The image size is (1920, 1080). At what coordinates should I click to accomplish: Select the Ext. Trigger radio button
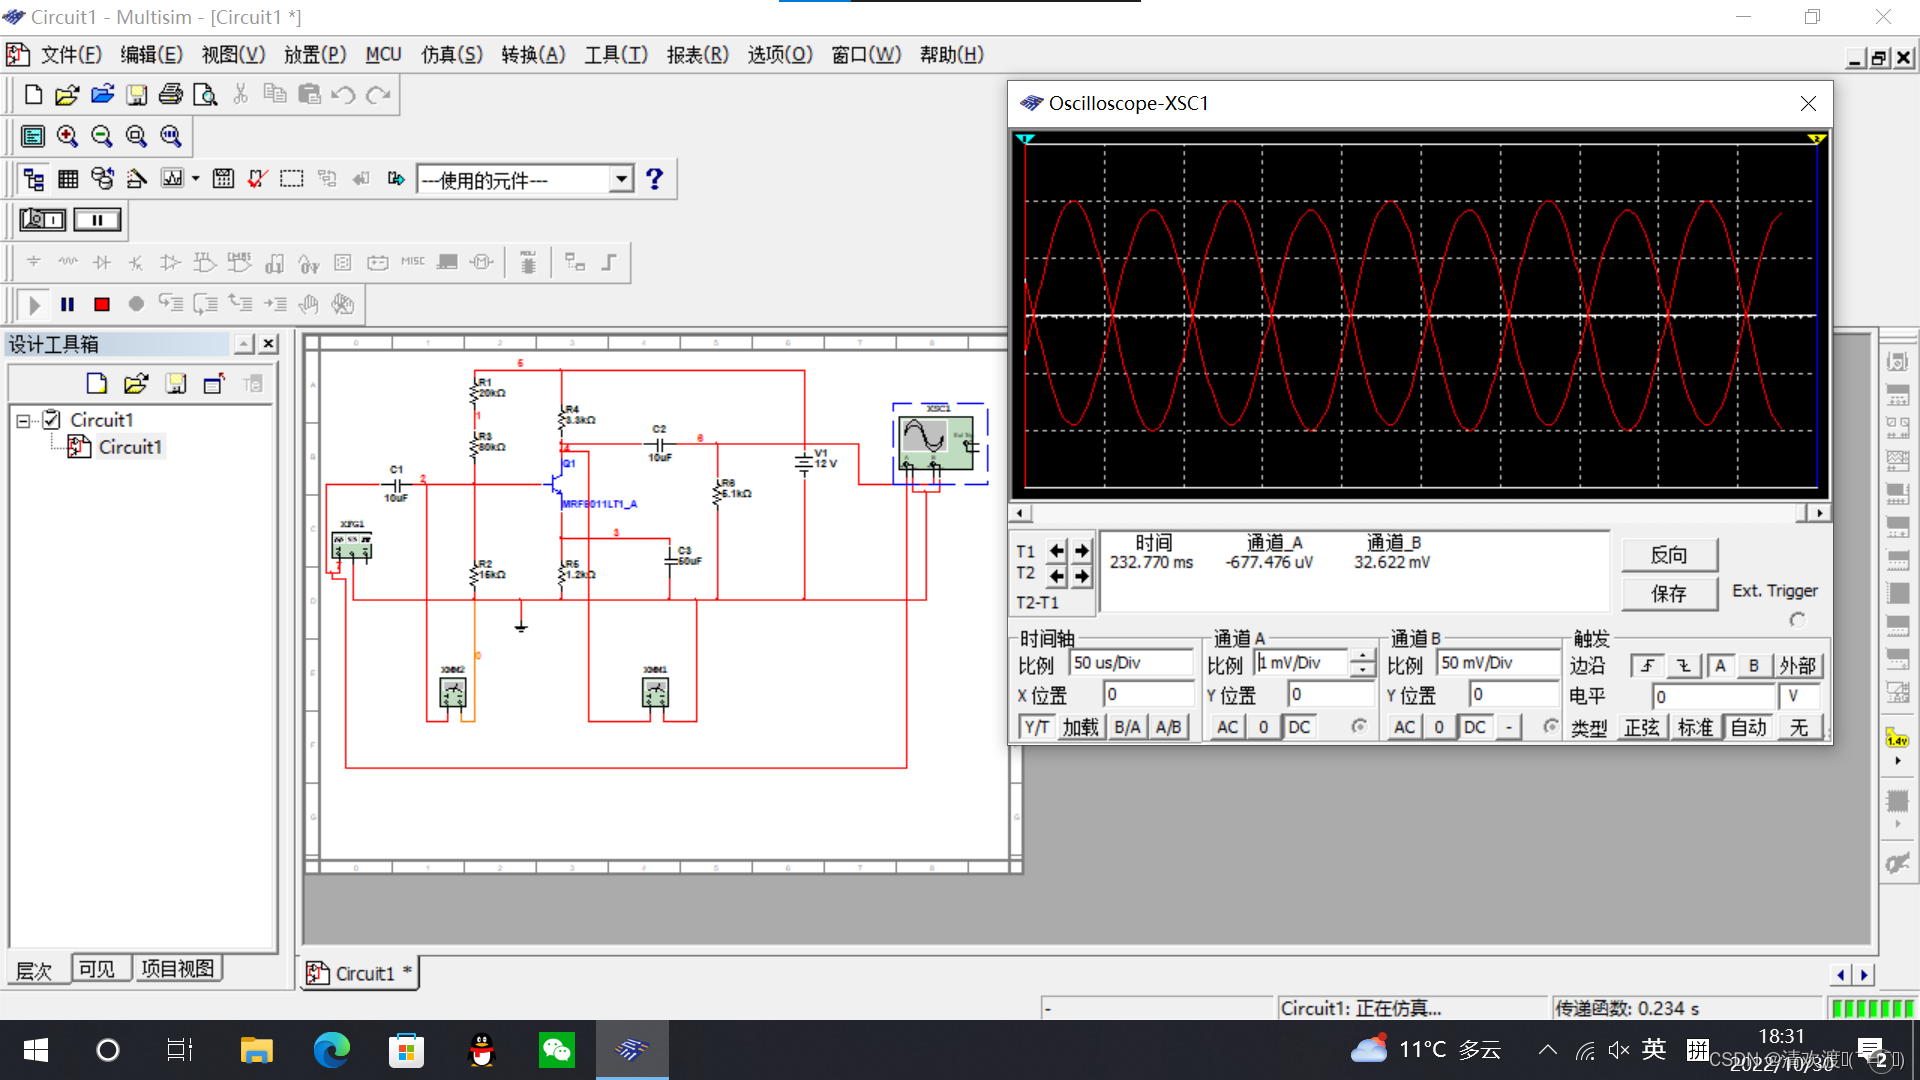point(1797,620)
